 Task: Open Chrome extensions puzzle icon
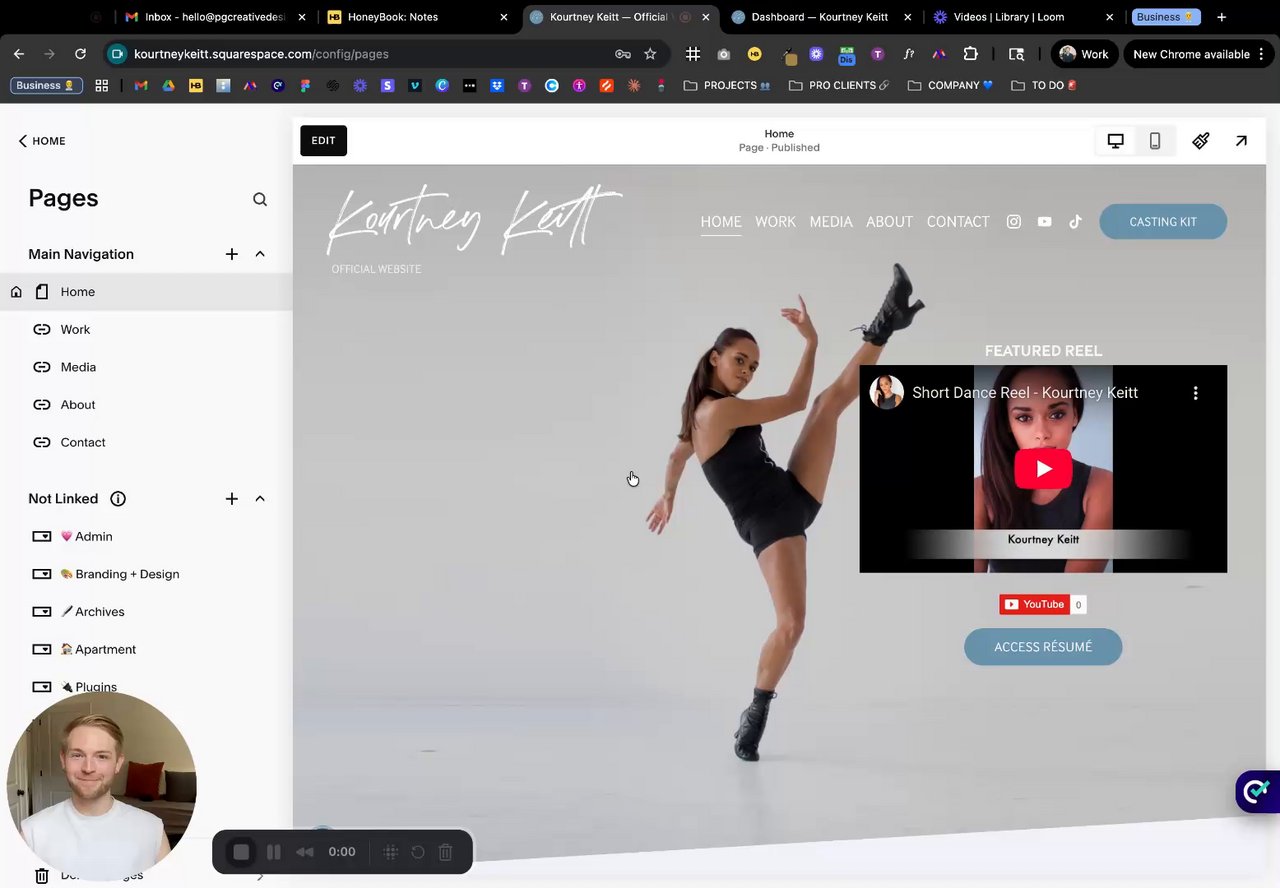(x=970, y=54)
